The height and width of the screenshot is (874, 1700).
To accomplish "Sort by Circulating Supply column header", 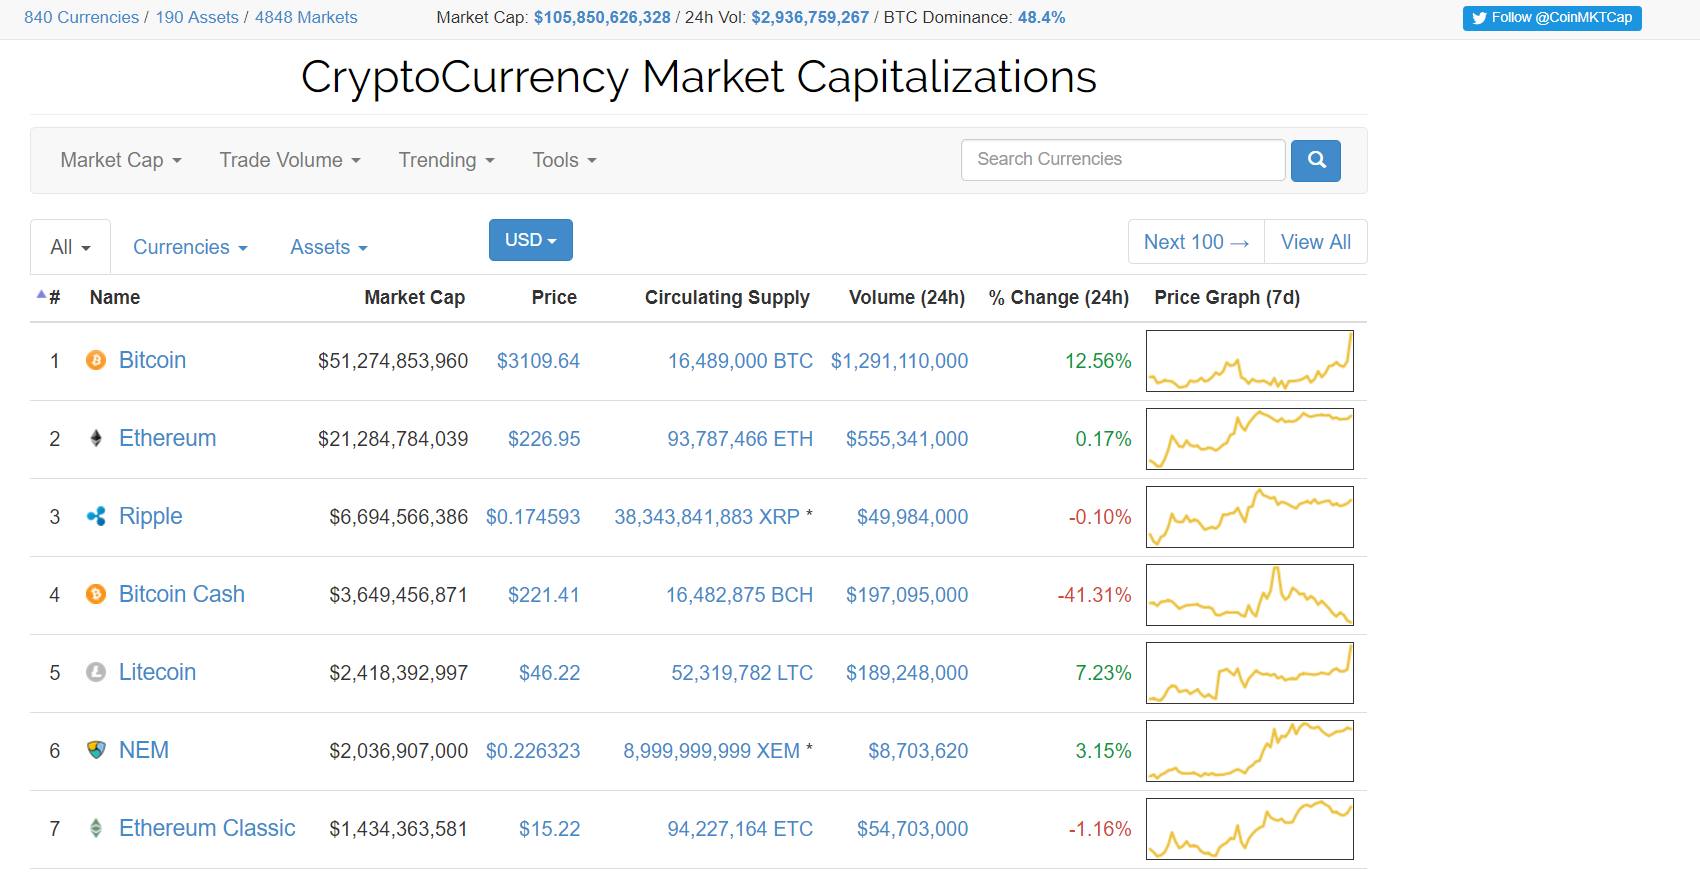I will pos(727,297).
